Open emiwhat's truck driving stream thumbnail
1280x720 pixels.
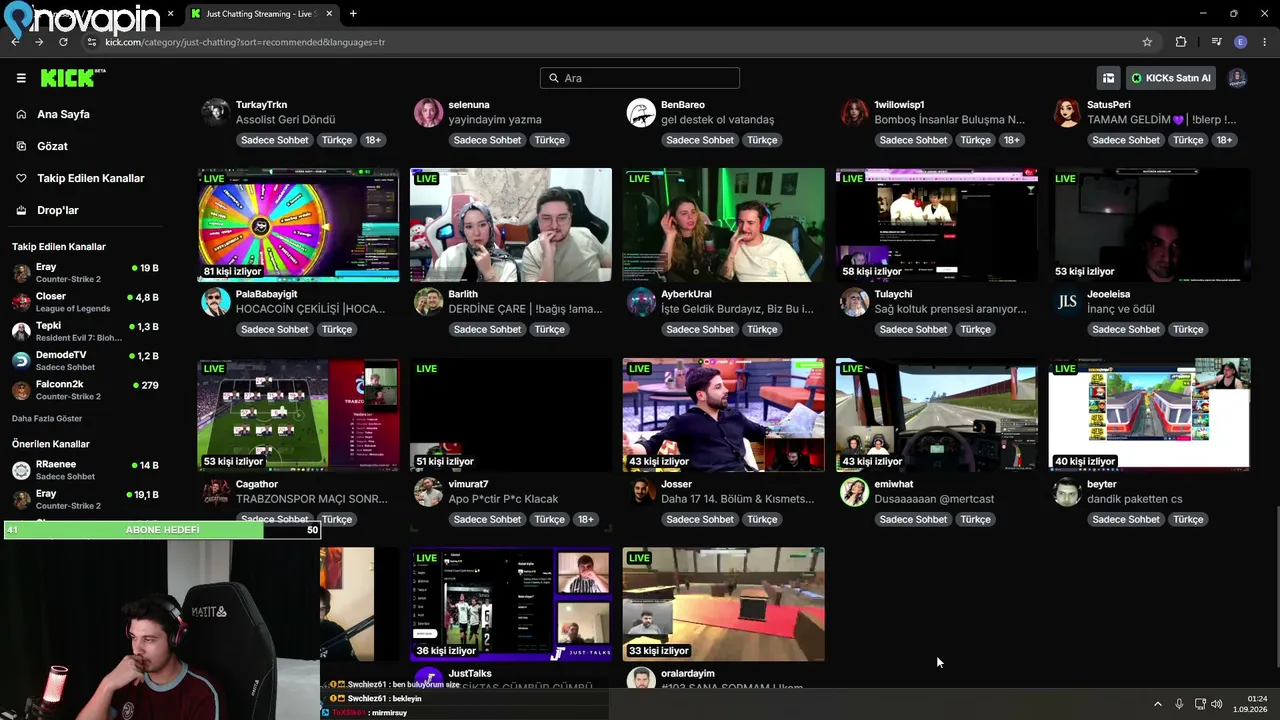[x=937, y=414]
